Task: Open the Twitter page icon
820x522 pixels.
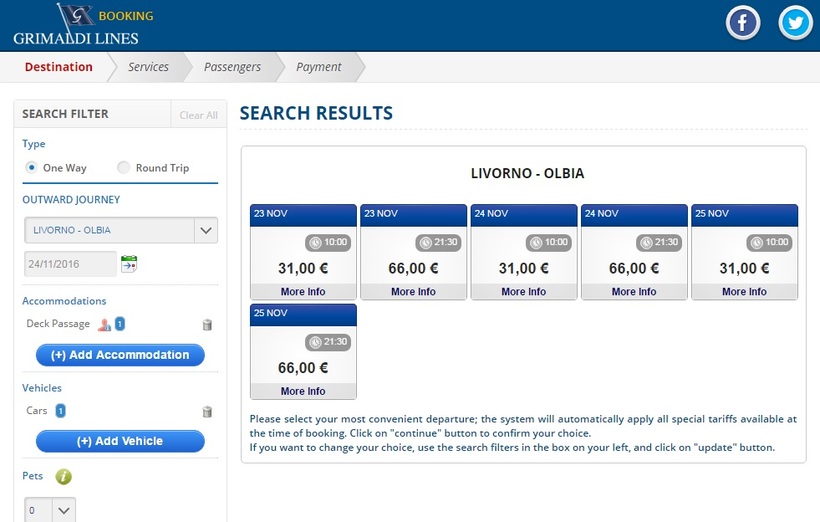Action: coord(796,23)
